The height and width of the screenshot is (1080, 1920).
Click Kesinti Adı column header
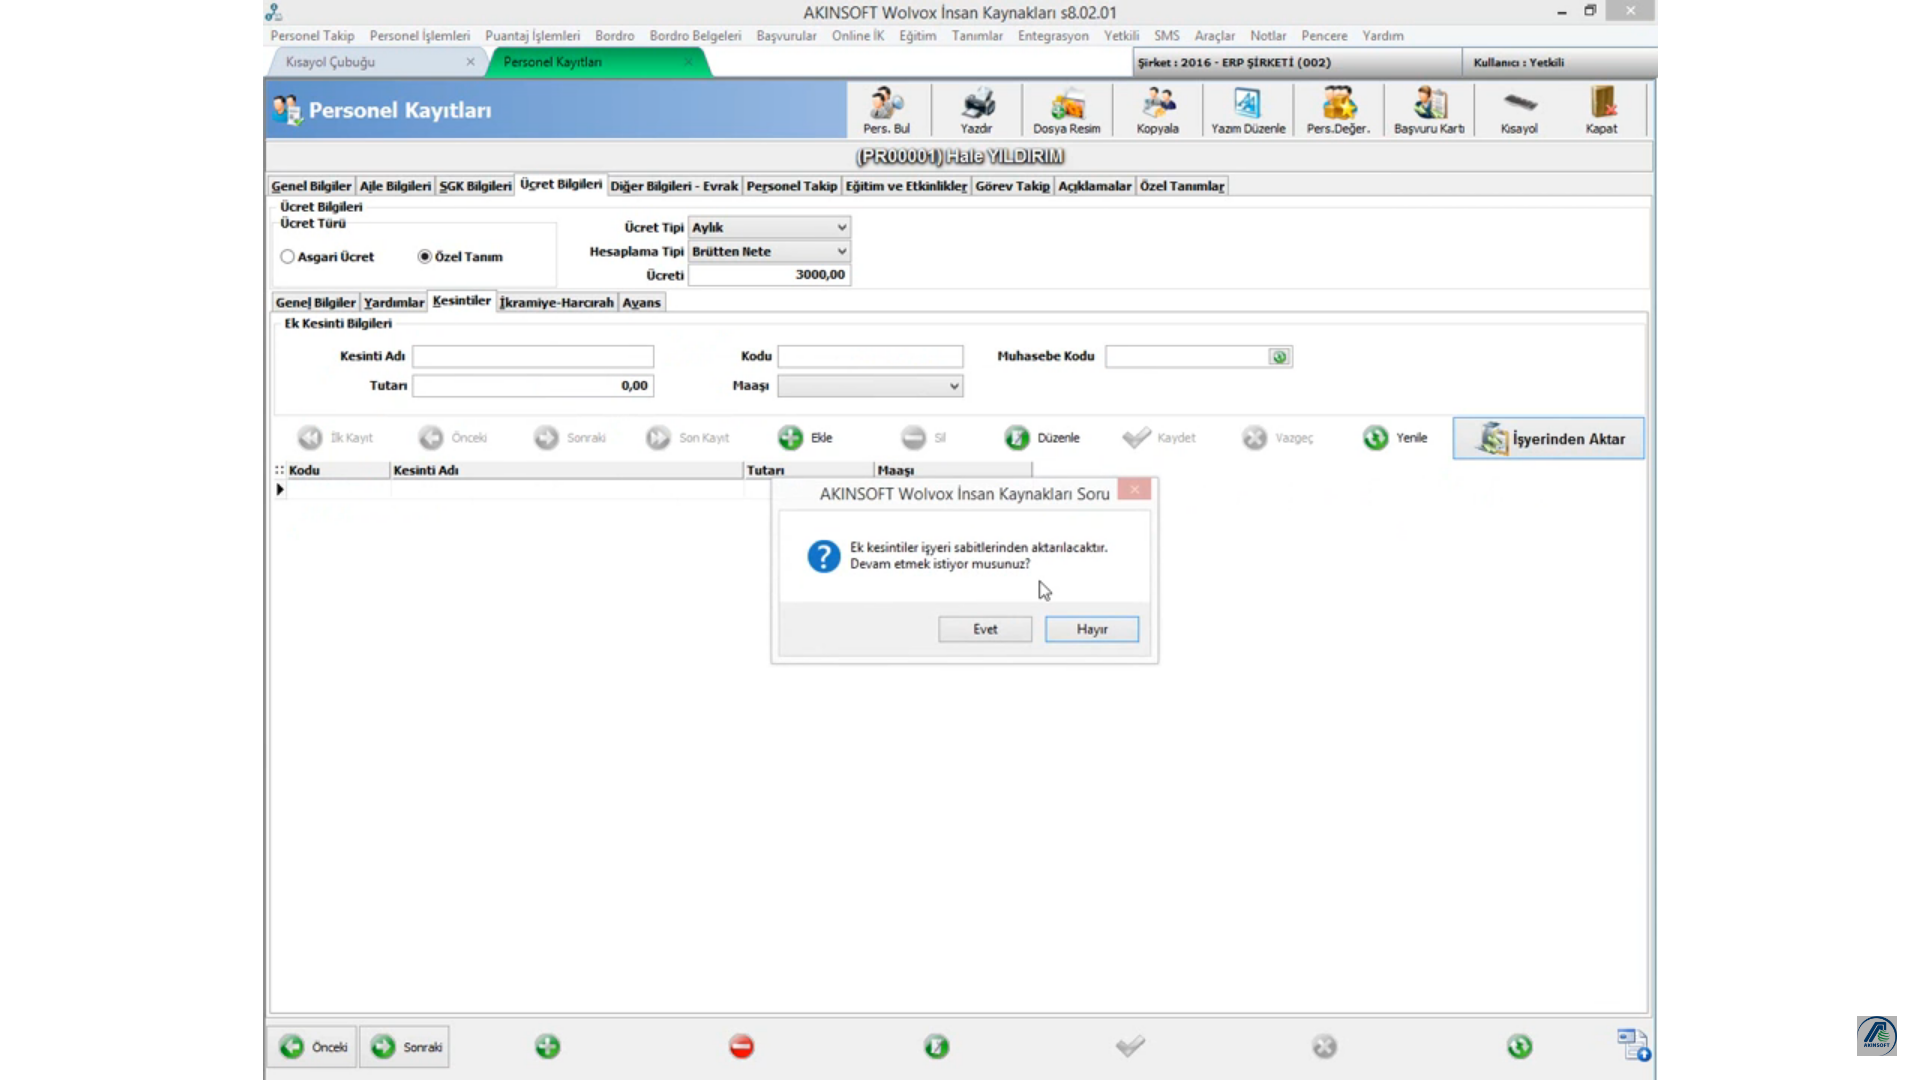pyautogui.click(x=566, y=470)
